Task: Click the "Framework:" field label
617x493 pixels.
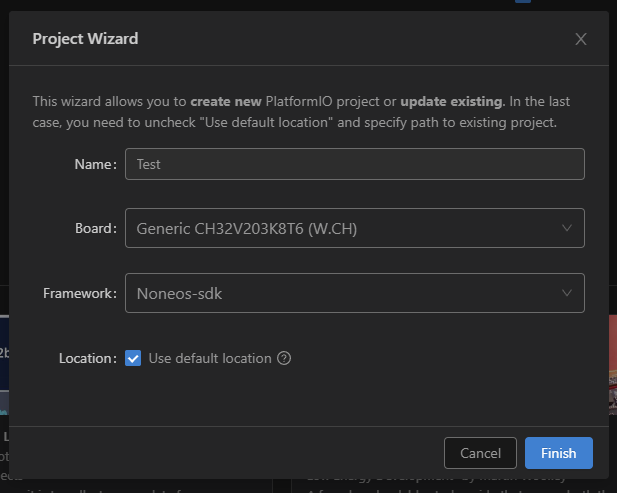Action: click(80, 293)
